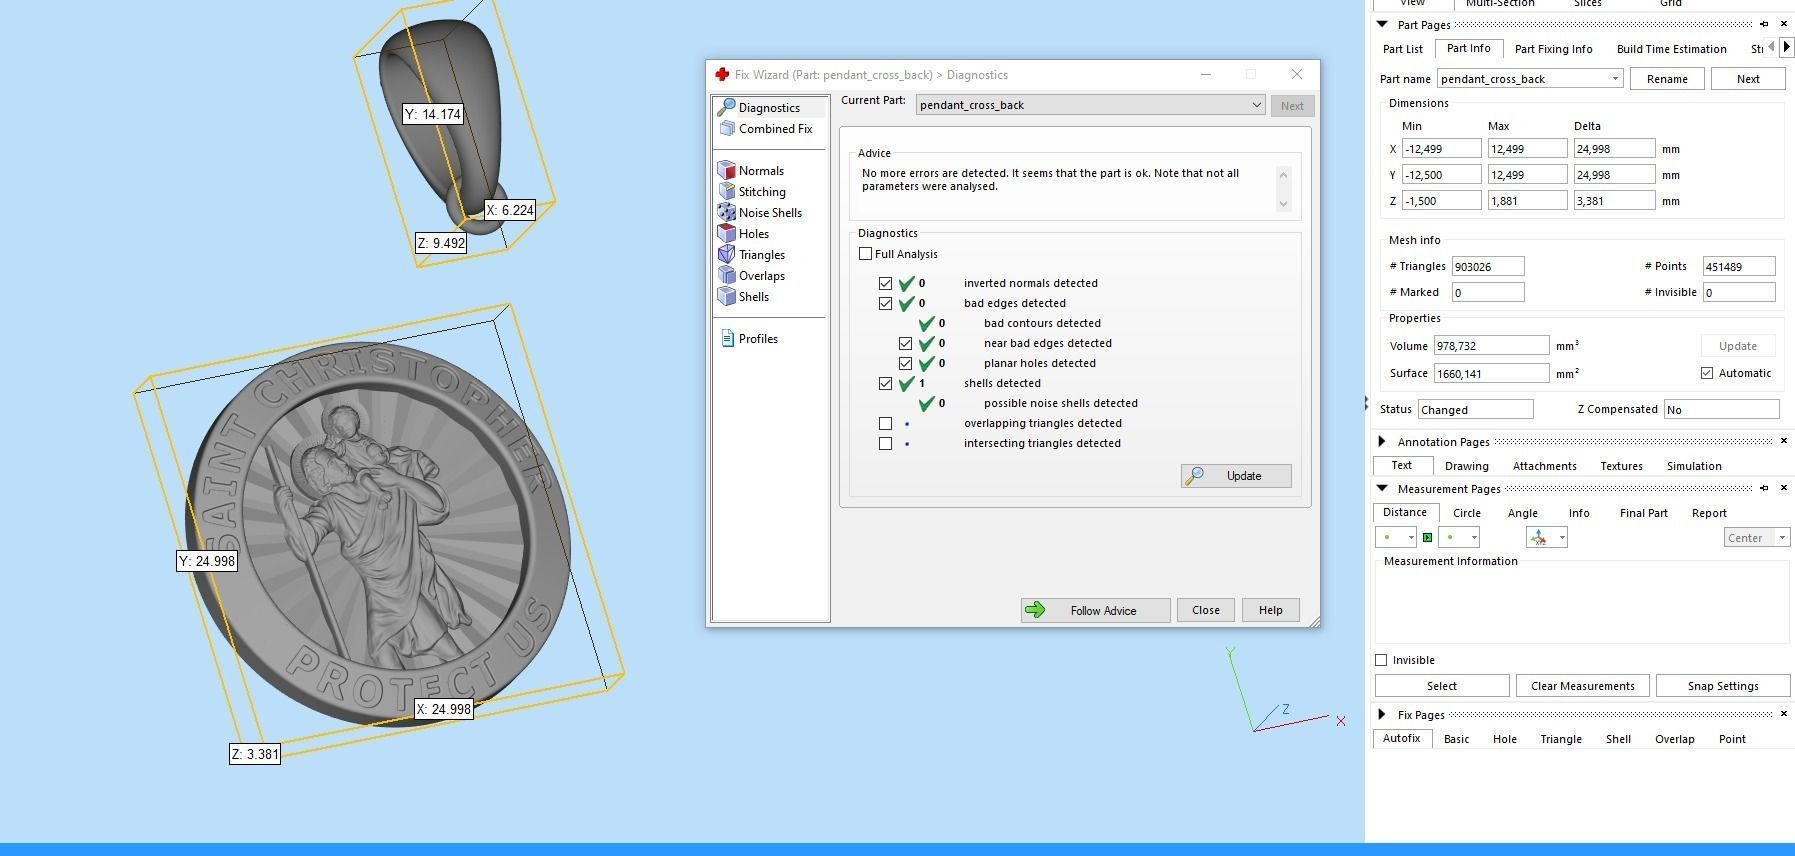Switch to the Part List tab
The image size is (1795, 856).
tap(1402, 49)
